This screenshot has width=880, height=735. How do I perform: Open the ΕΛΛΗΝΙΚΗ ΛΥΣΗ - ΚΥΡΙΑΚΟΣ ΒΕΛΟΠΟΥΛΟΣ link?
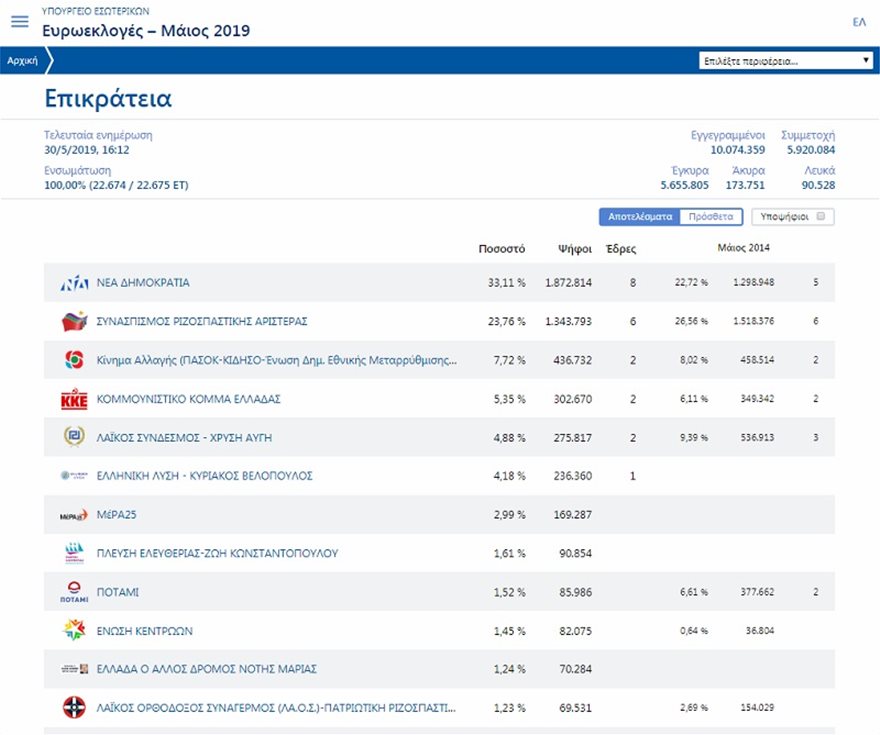[x=204, y=476]
